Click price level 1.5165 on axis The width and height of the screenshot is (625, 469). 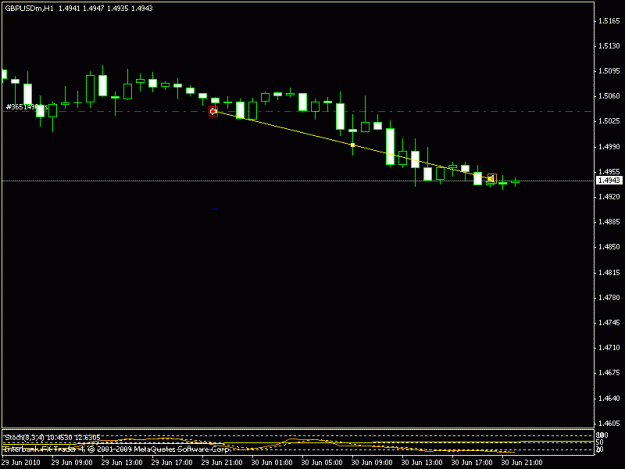[x=609, y=21]
